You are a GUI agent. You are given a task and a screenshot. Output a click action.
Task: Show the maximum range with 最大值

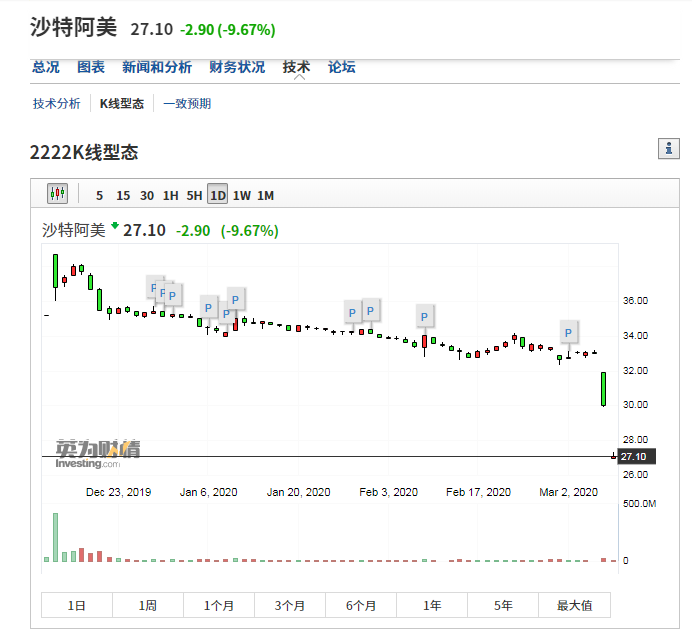click(x=574, y=605)
